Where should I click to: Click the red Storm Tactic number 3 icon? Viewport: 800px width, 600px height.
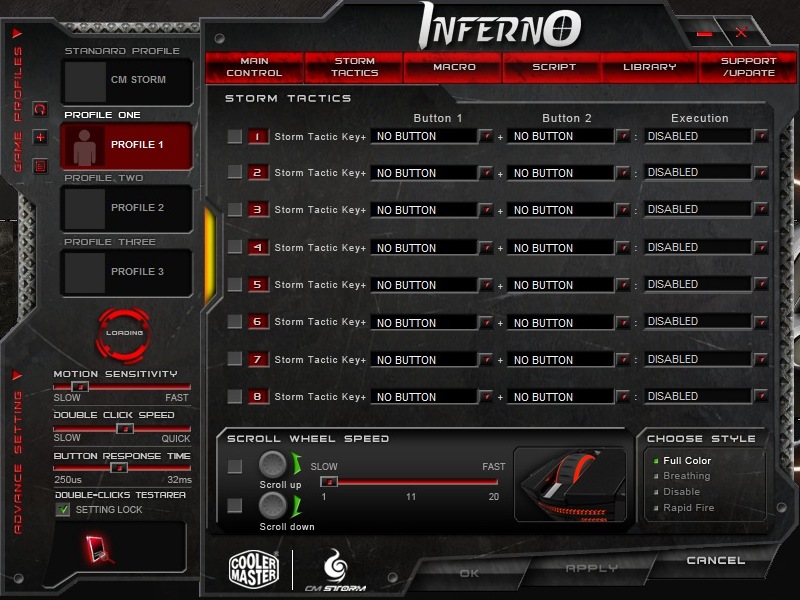pyautogui.click(x=258, y=209)
